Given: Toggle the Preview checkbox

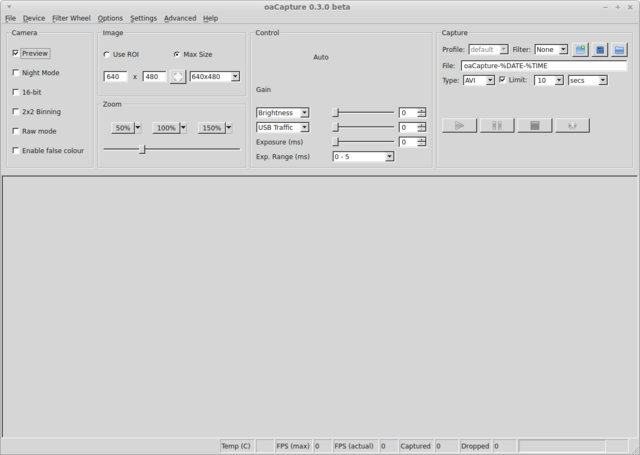Looking at the screenshot, I should (16, 53).
